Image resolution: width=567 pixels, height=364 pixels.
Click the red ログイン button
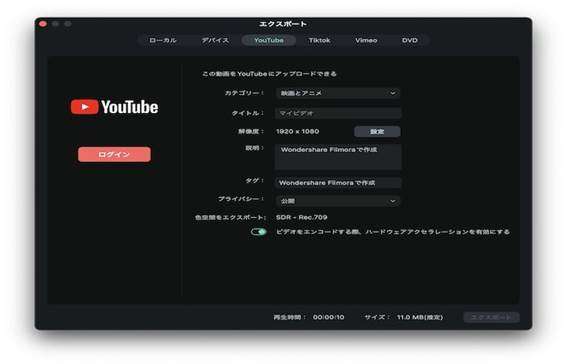coord(114,154)
